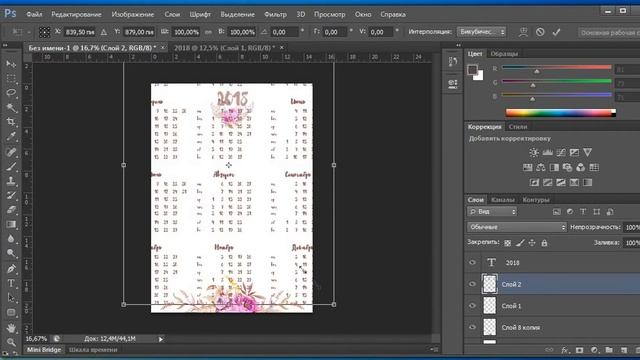Toggle lock all padlock icon

[544, 243]
